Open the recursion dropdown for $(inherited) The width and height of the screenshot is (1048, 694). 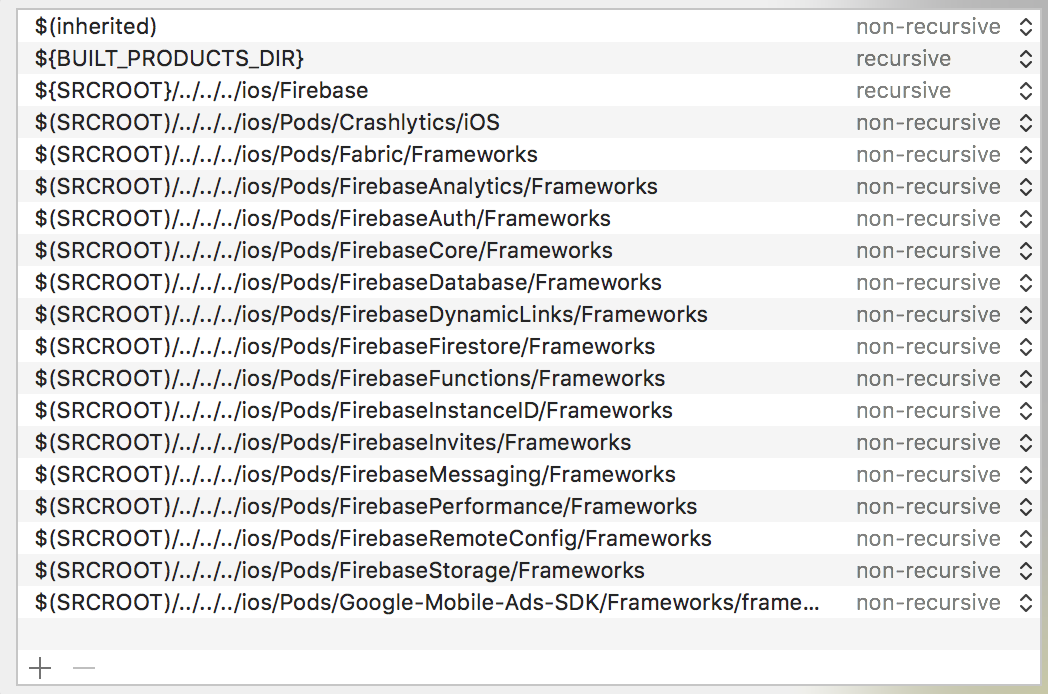pyautogui.click(x=1026, y=26)
